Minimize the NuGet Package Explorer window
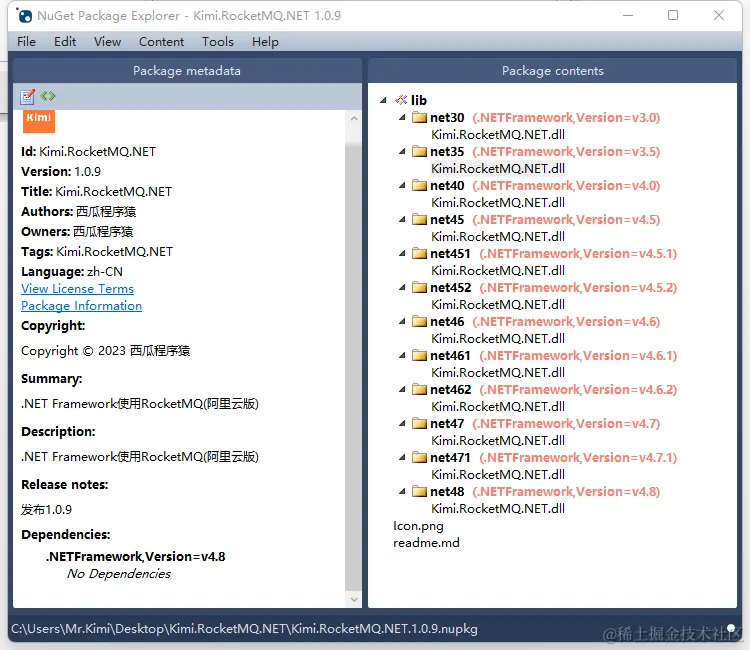The image size is (750, 650). click(x=628, y=15)
